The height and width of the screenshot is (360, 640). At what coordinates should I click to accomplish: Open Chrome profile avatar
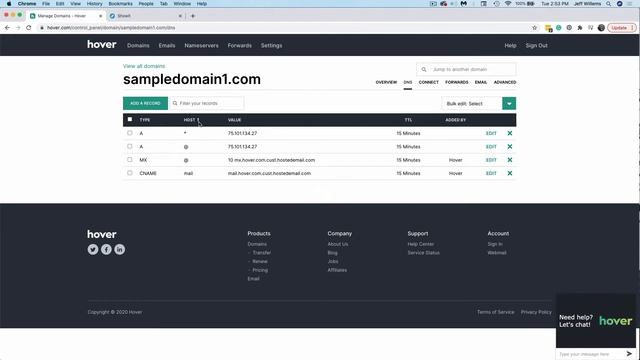tap(601, 28)
